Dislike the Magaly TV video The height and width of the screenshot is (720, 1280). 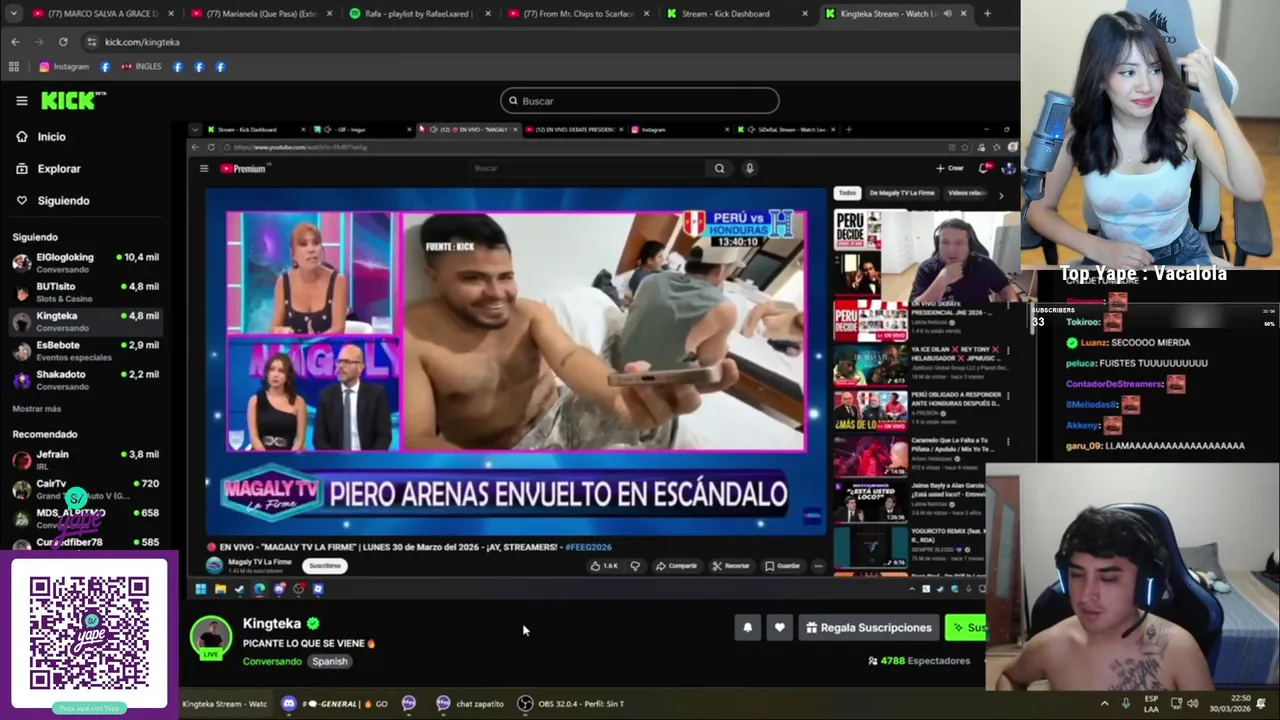[634, 566]
